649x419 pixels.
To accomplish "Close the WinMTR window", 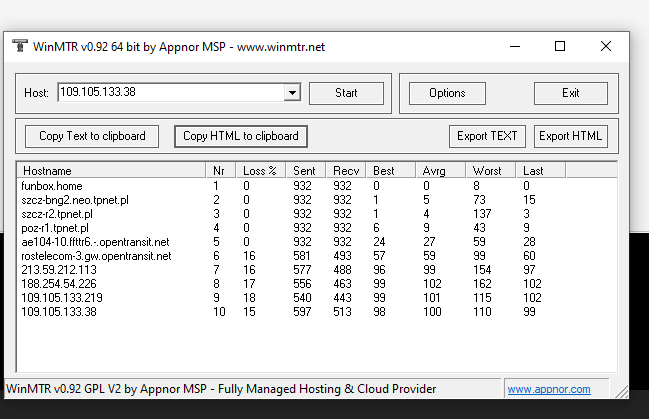I will tap(606, 46).
